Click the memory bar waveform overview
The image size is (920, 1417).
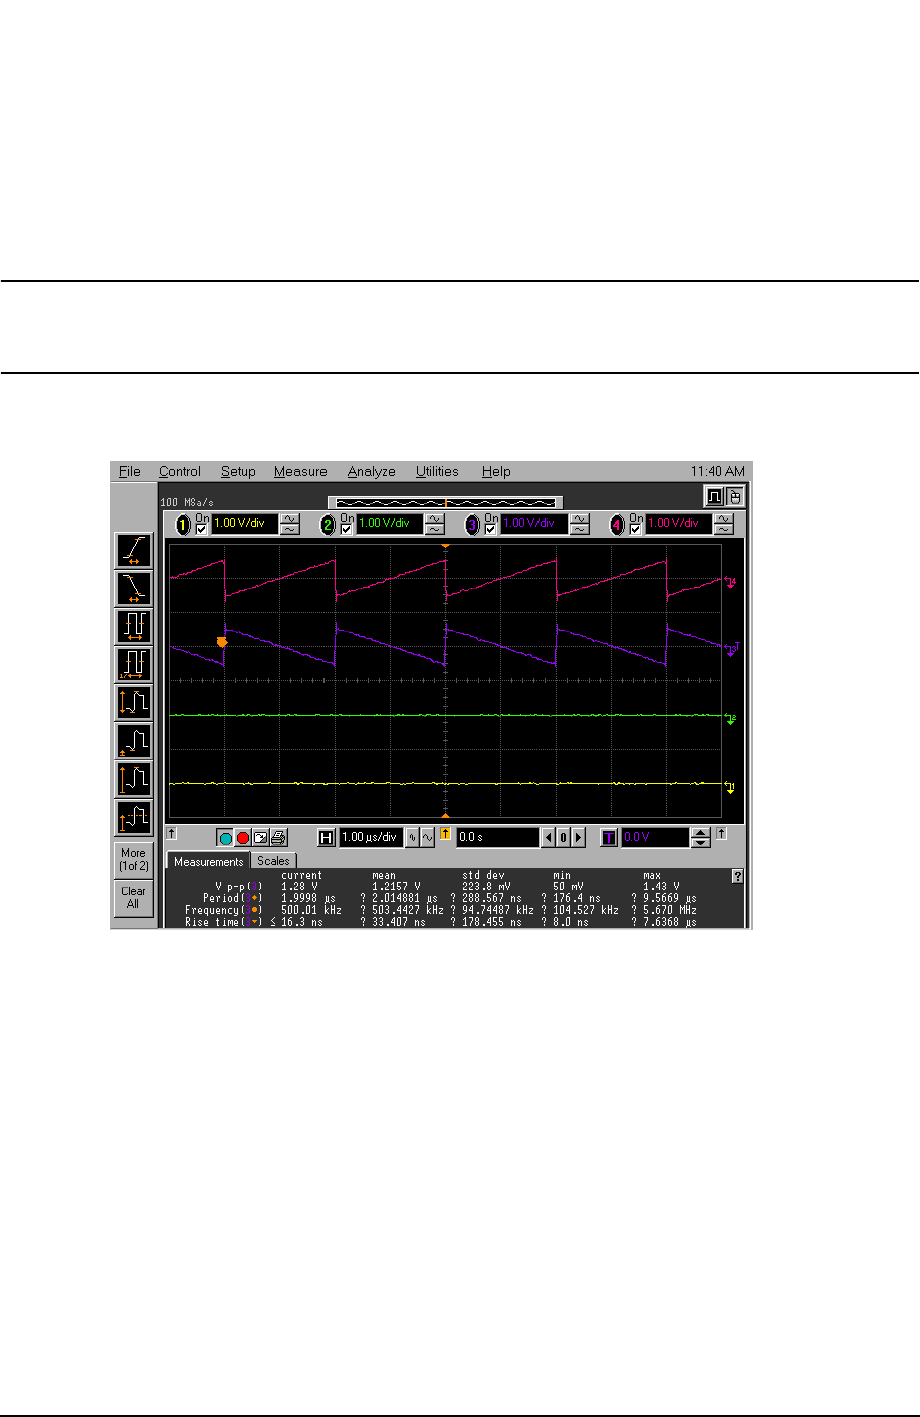pos(445,502)
